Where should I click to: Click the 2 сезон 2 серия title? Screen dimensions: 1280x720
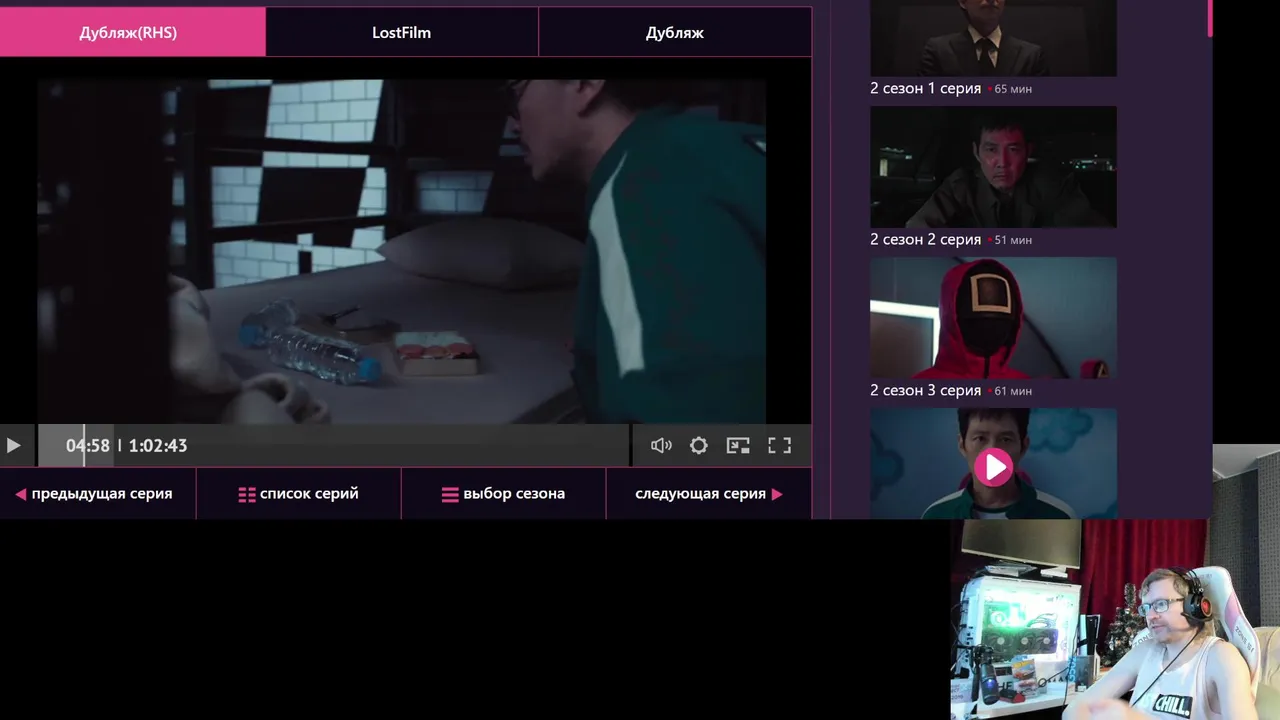925,239
